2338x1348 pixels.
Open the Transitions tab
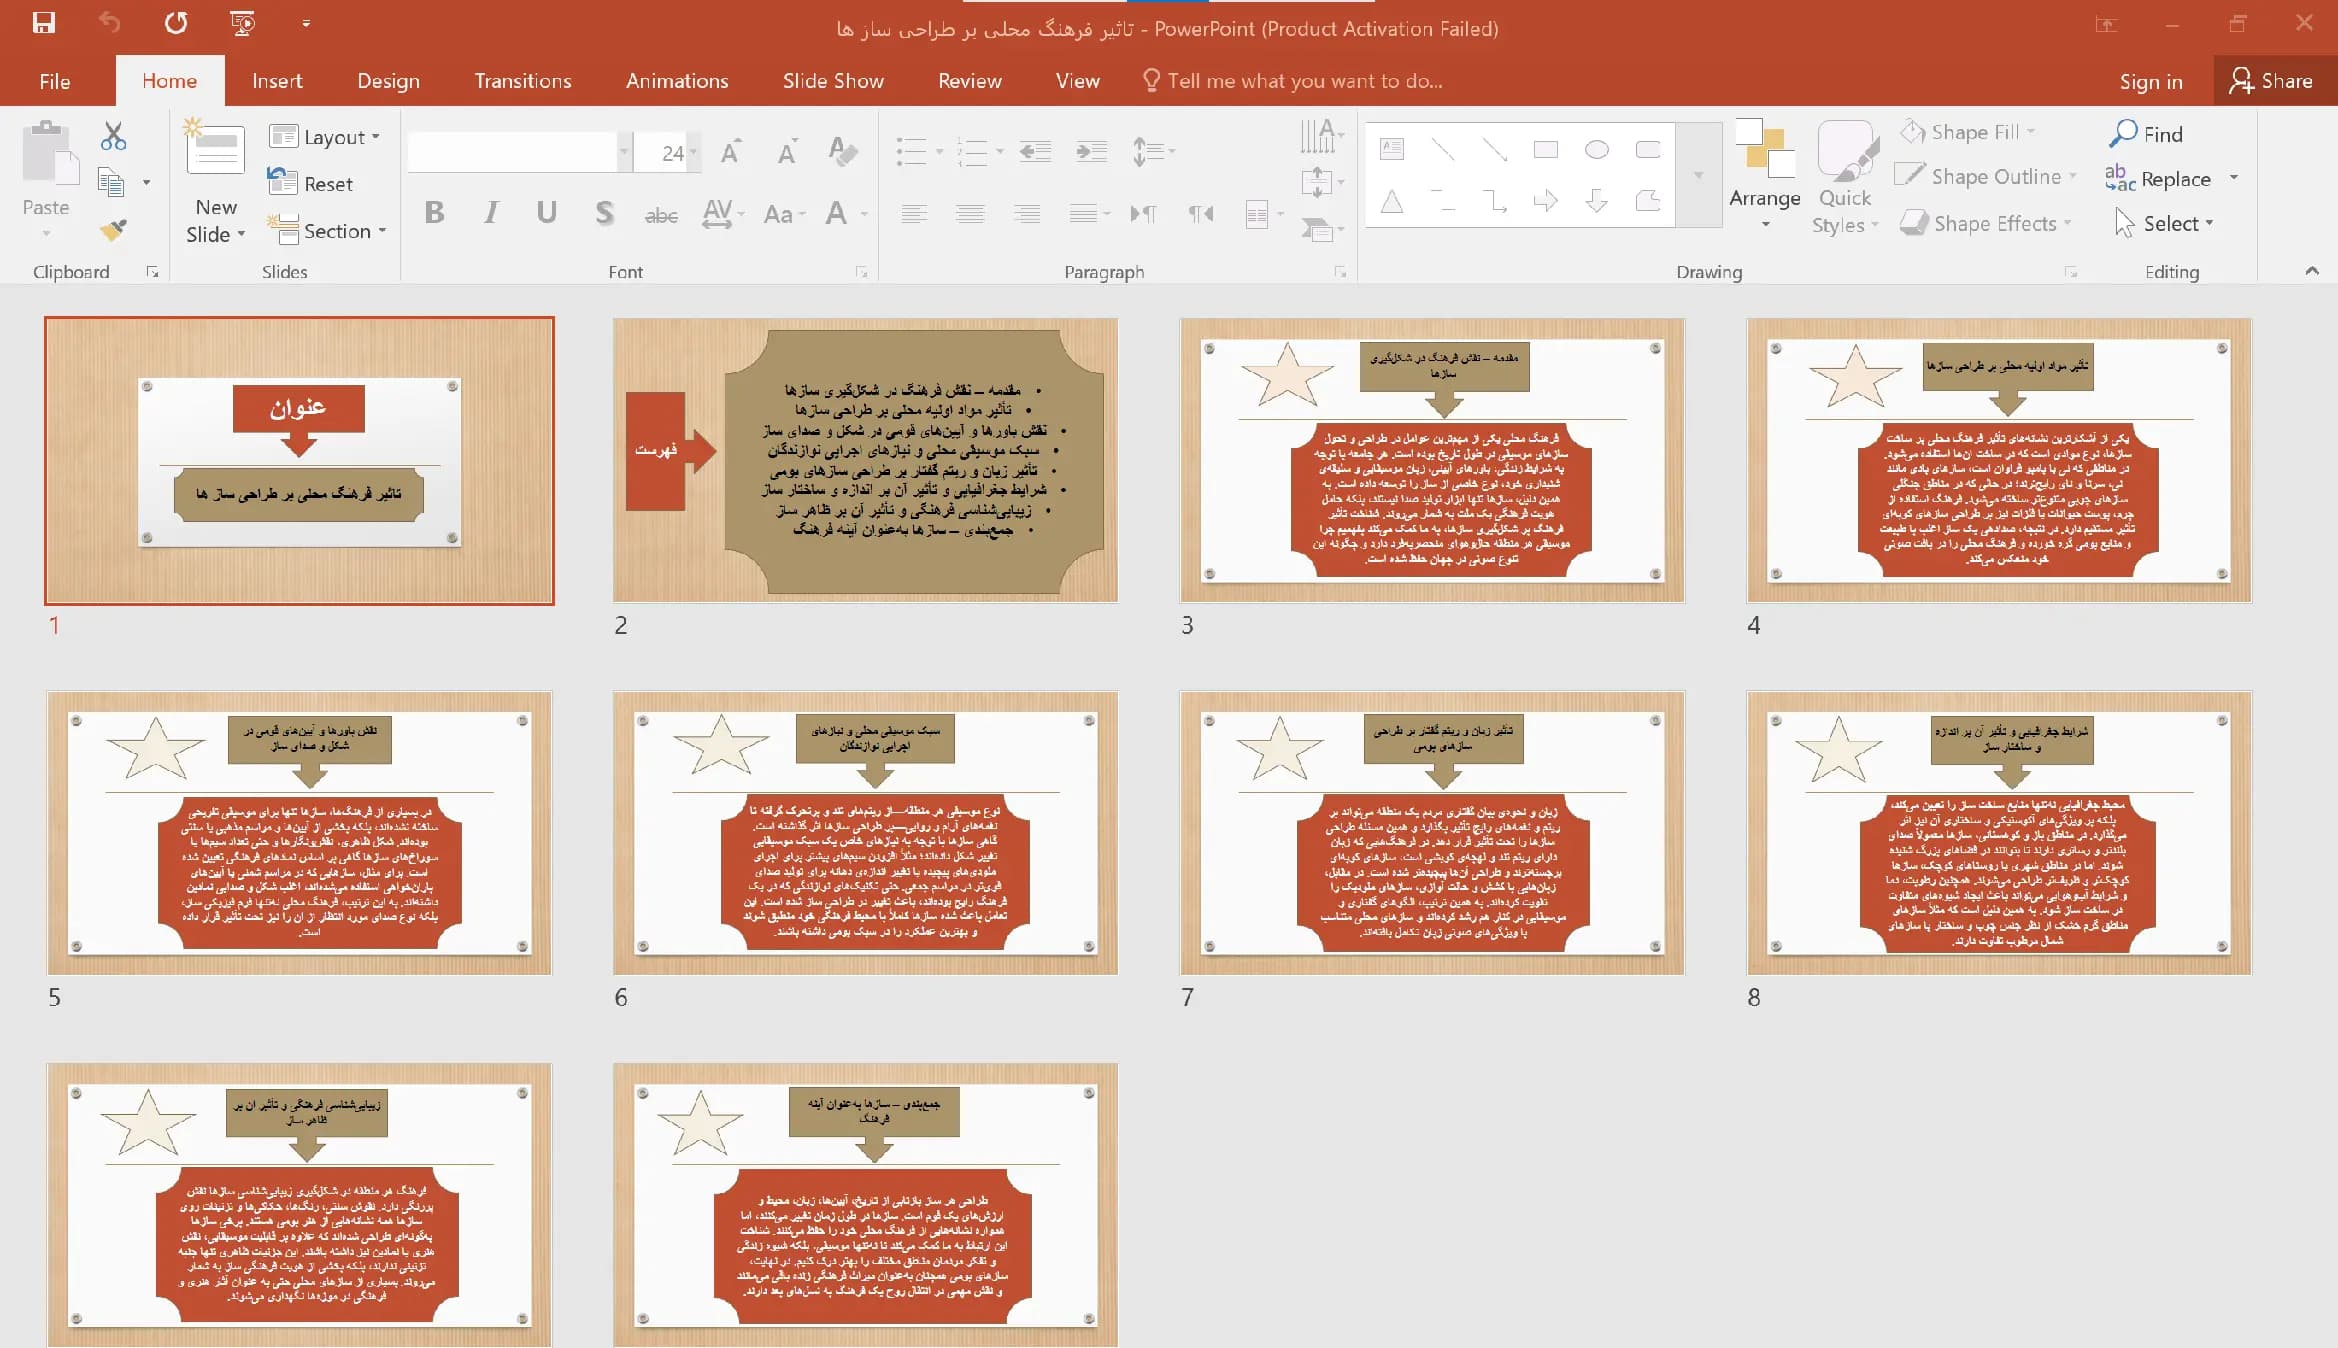click(523, 81)
